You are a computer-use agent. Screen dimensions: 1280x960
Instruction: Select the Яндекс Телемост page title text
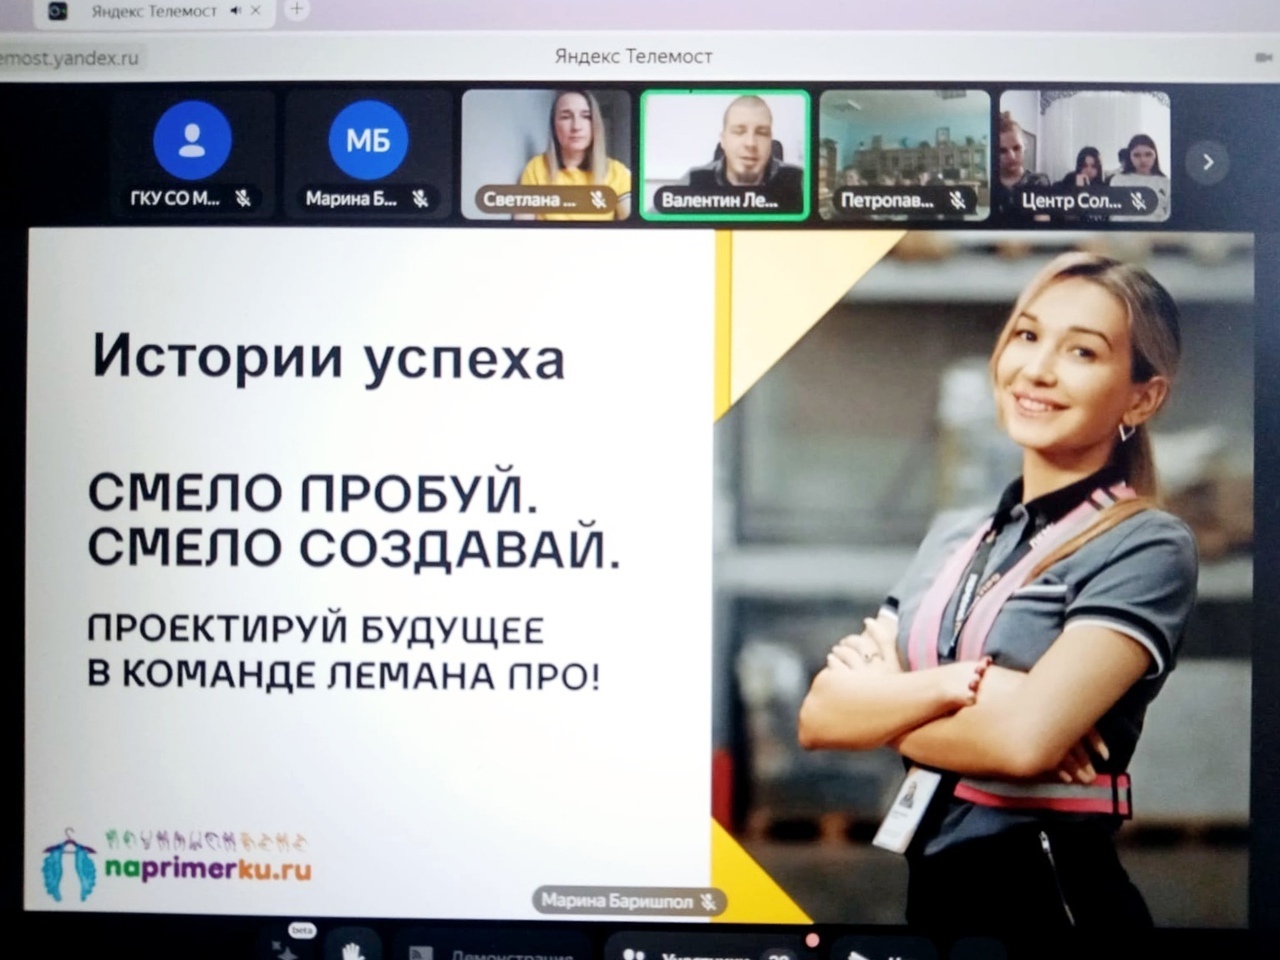pos(634,56)
